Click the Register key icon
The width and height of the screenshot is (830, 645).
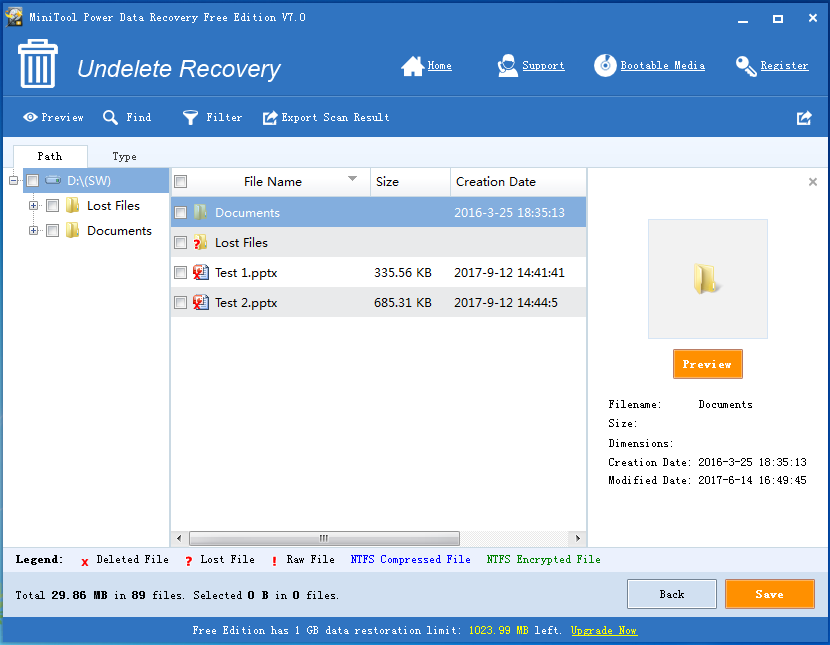pyautogui.click(x=746, y=66)
